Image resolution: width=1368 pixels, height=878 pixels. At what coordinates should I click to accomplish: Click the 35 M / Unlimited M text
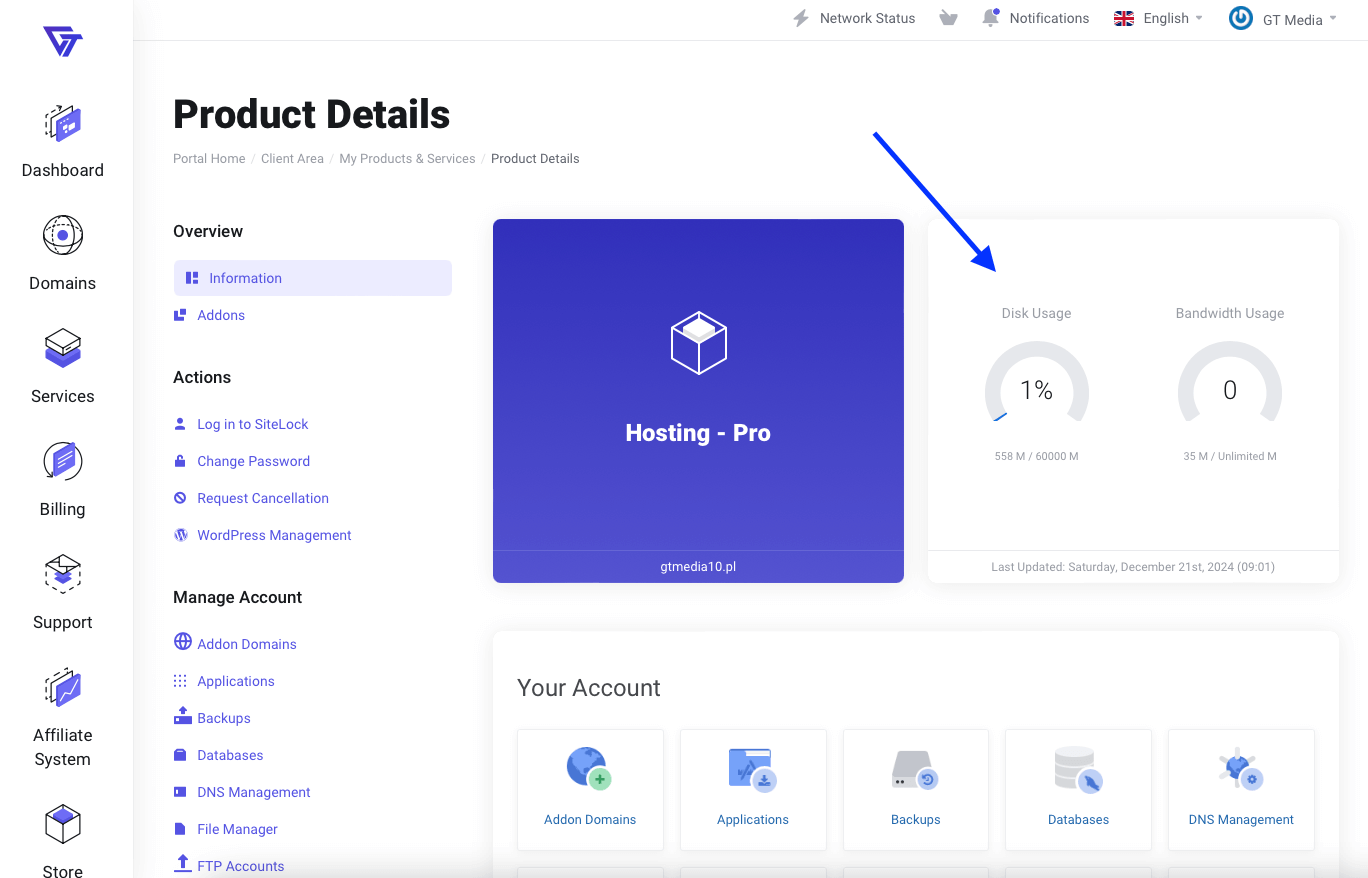(x=1230, y=456)
